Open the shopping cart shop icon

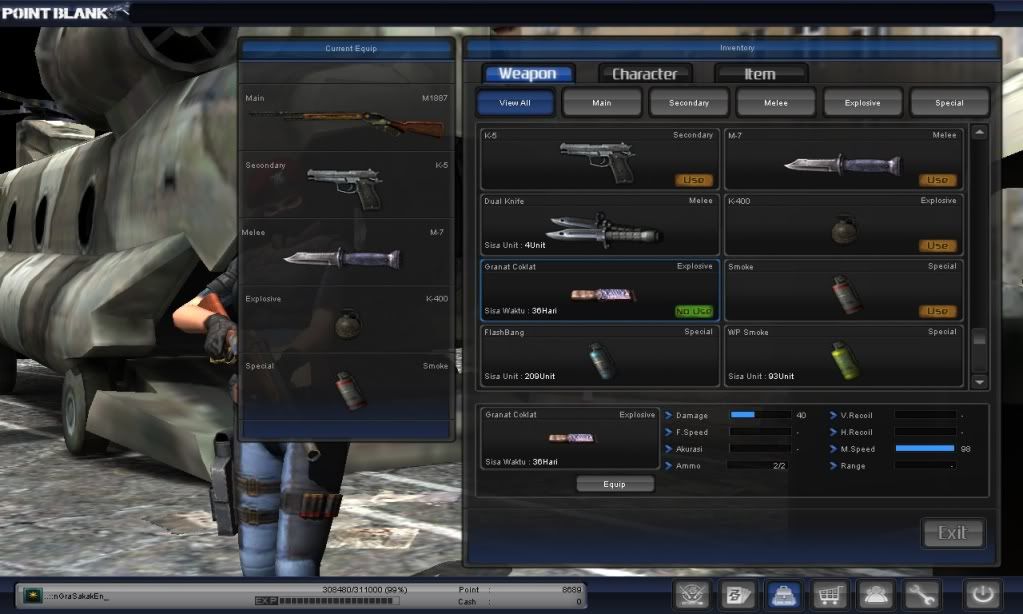click(x=829, y=594)
